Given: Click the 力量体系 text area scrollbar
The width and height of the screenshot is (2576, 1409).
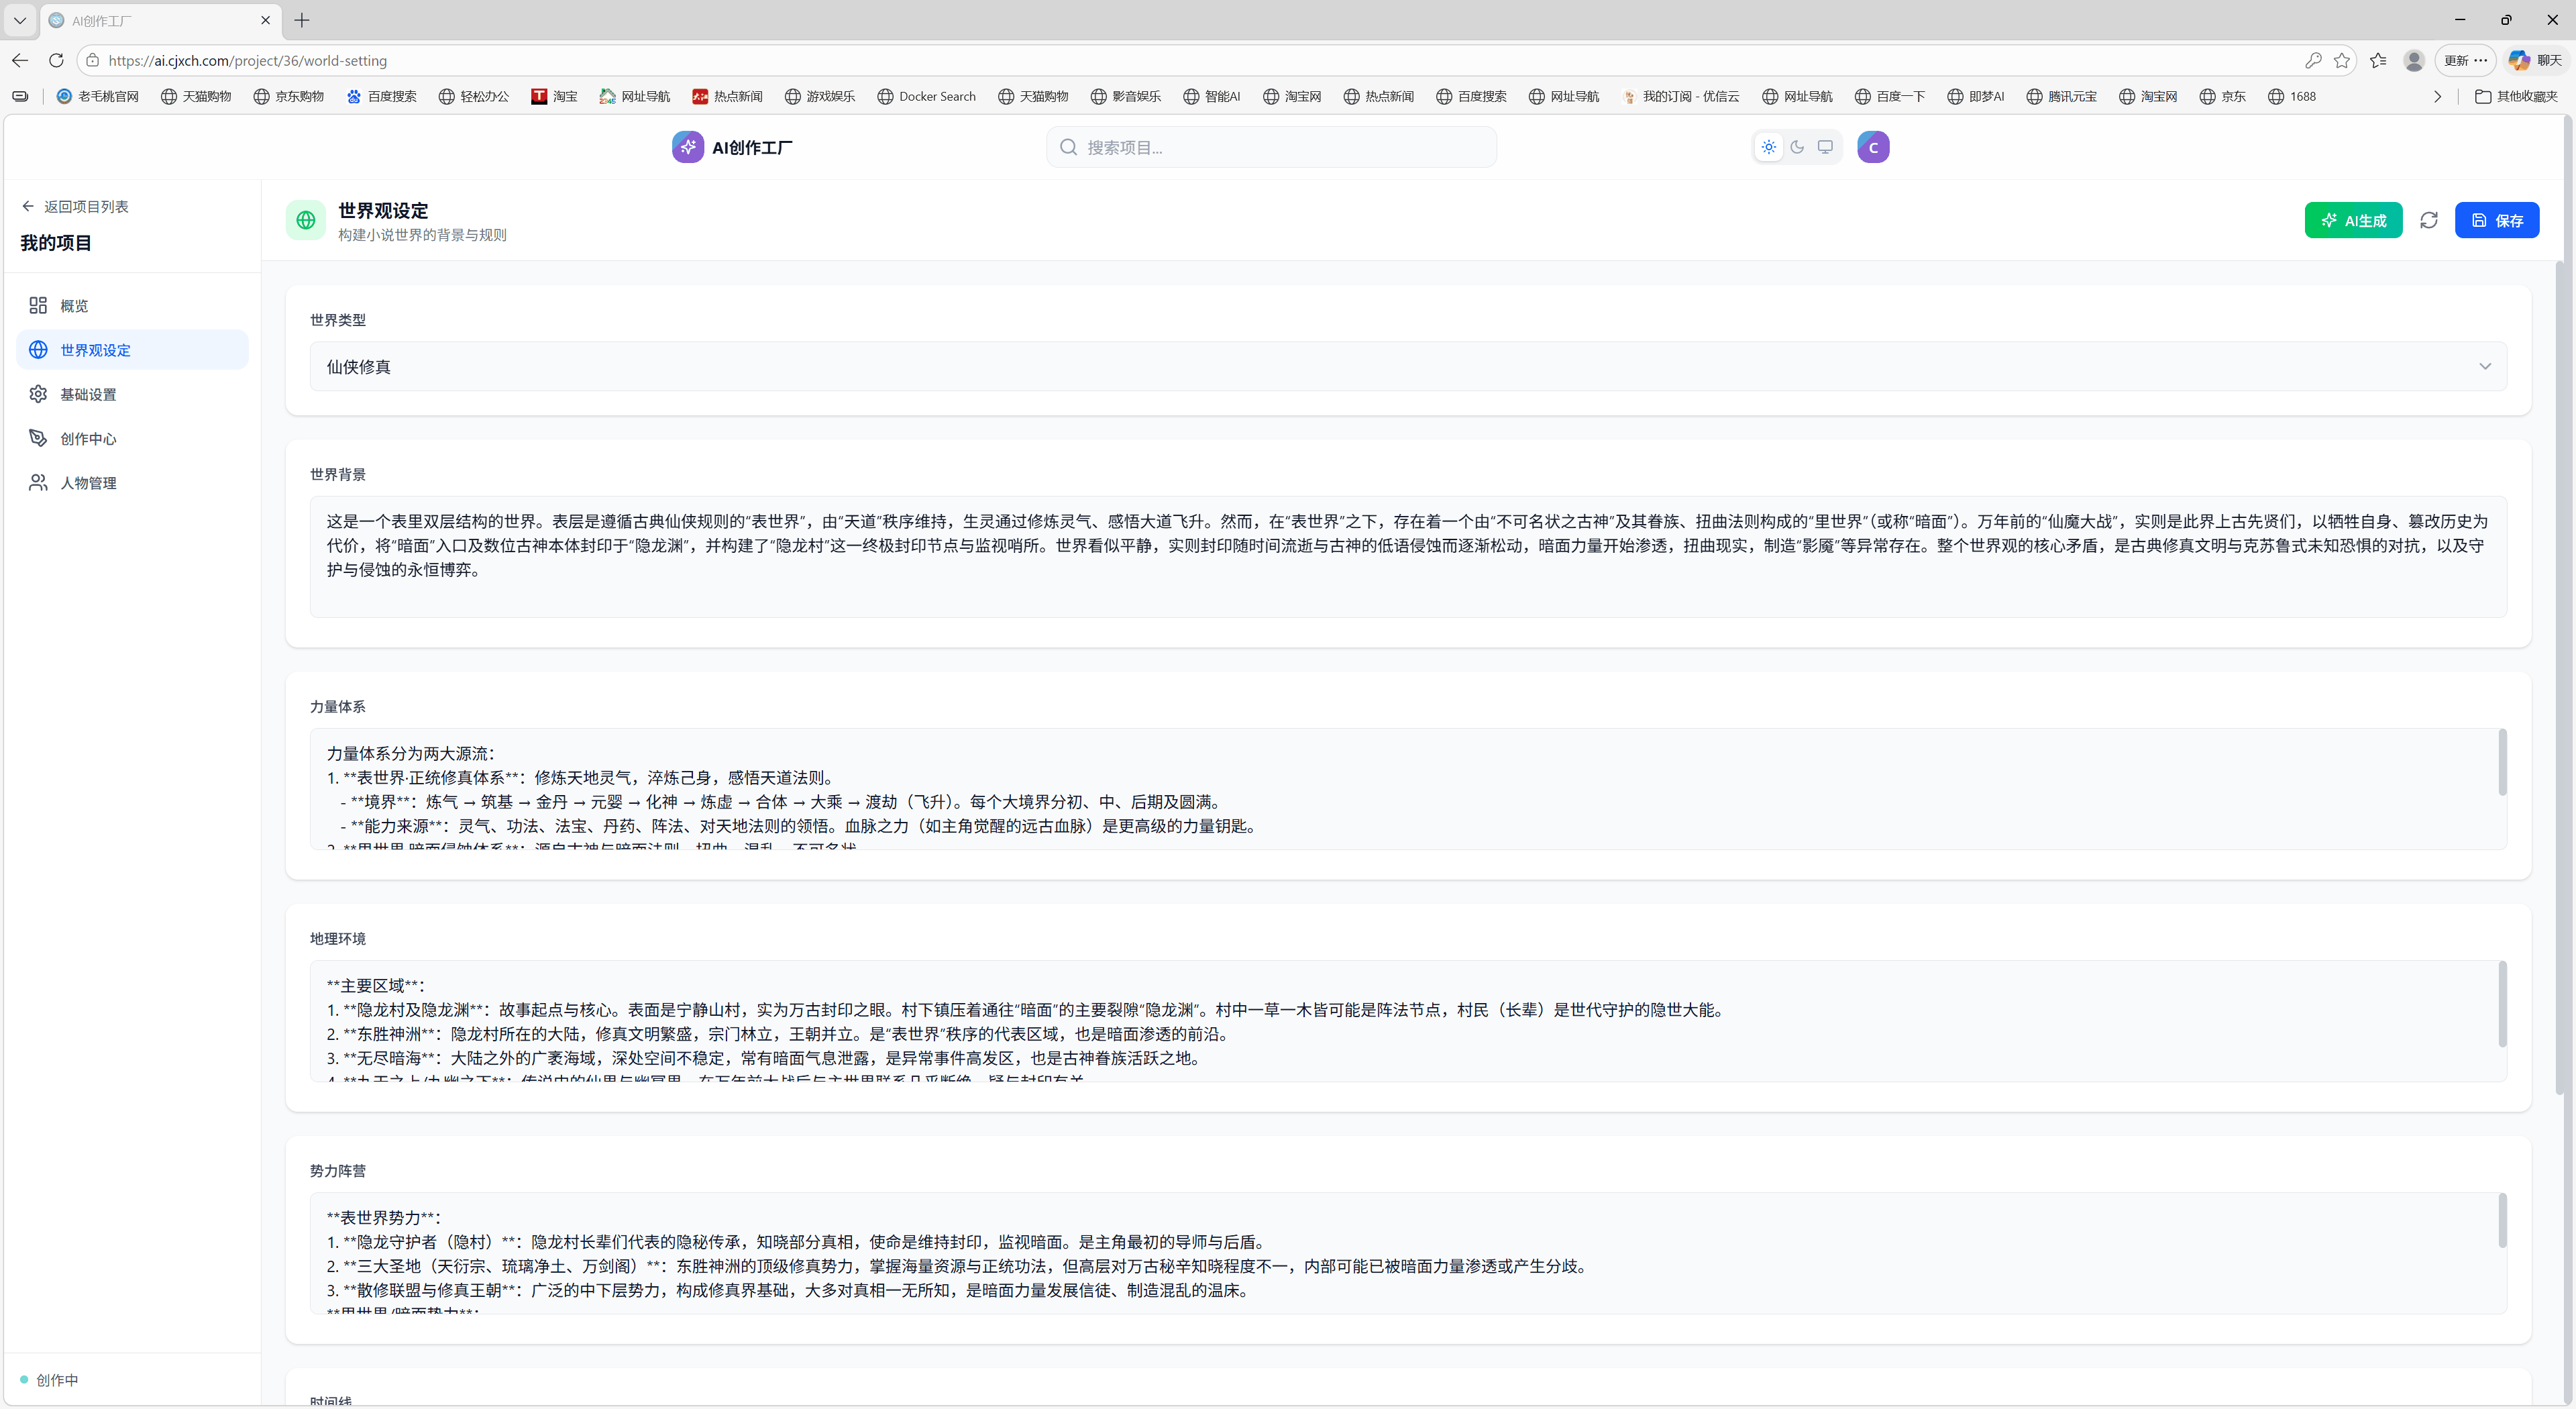Looking at the screenshot, I should point(2502,762).
